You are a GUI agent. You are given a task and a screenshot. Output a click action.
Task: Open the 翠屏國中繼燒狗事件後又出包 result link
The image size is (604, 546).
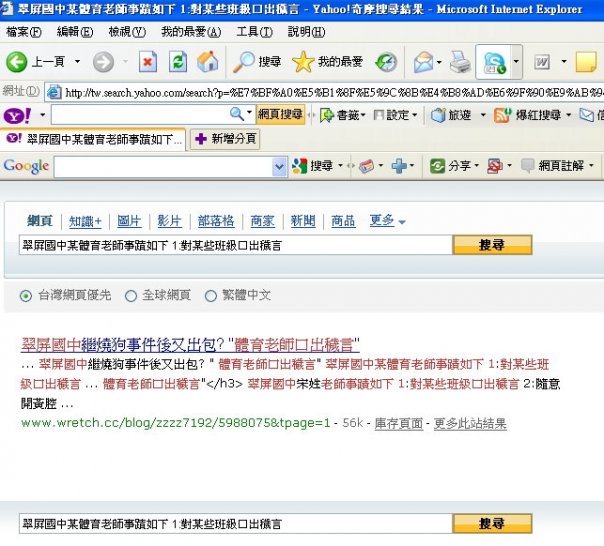click(190, 344)
